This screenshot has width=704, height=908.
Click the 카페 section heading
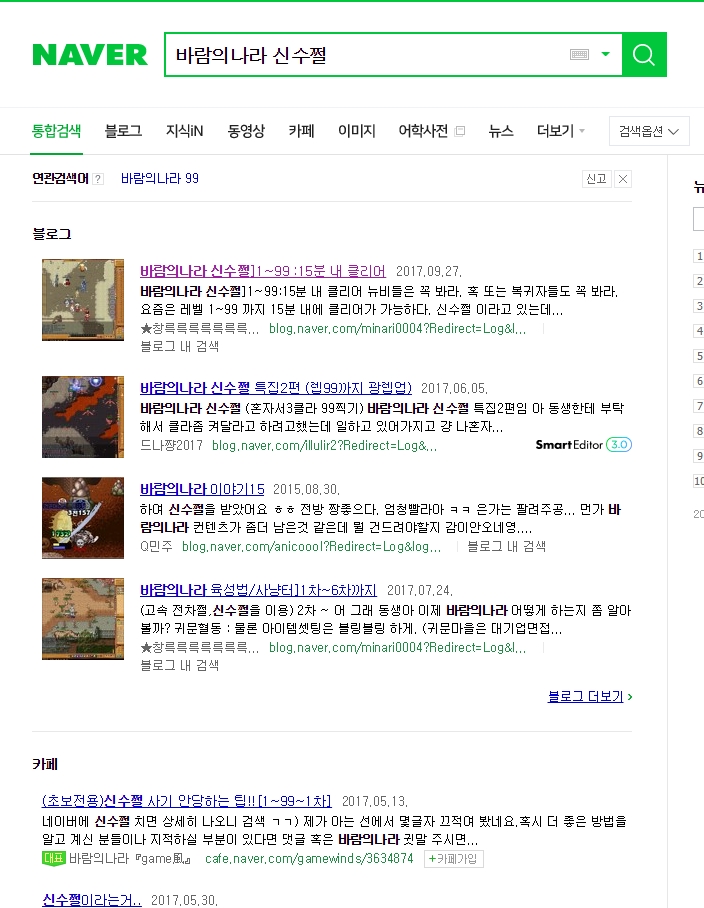(x=45, y=764)
